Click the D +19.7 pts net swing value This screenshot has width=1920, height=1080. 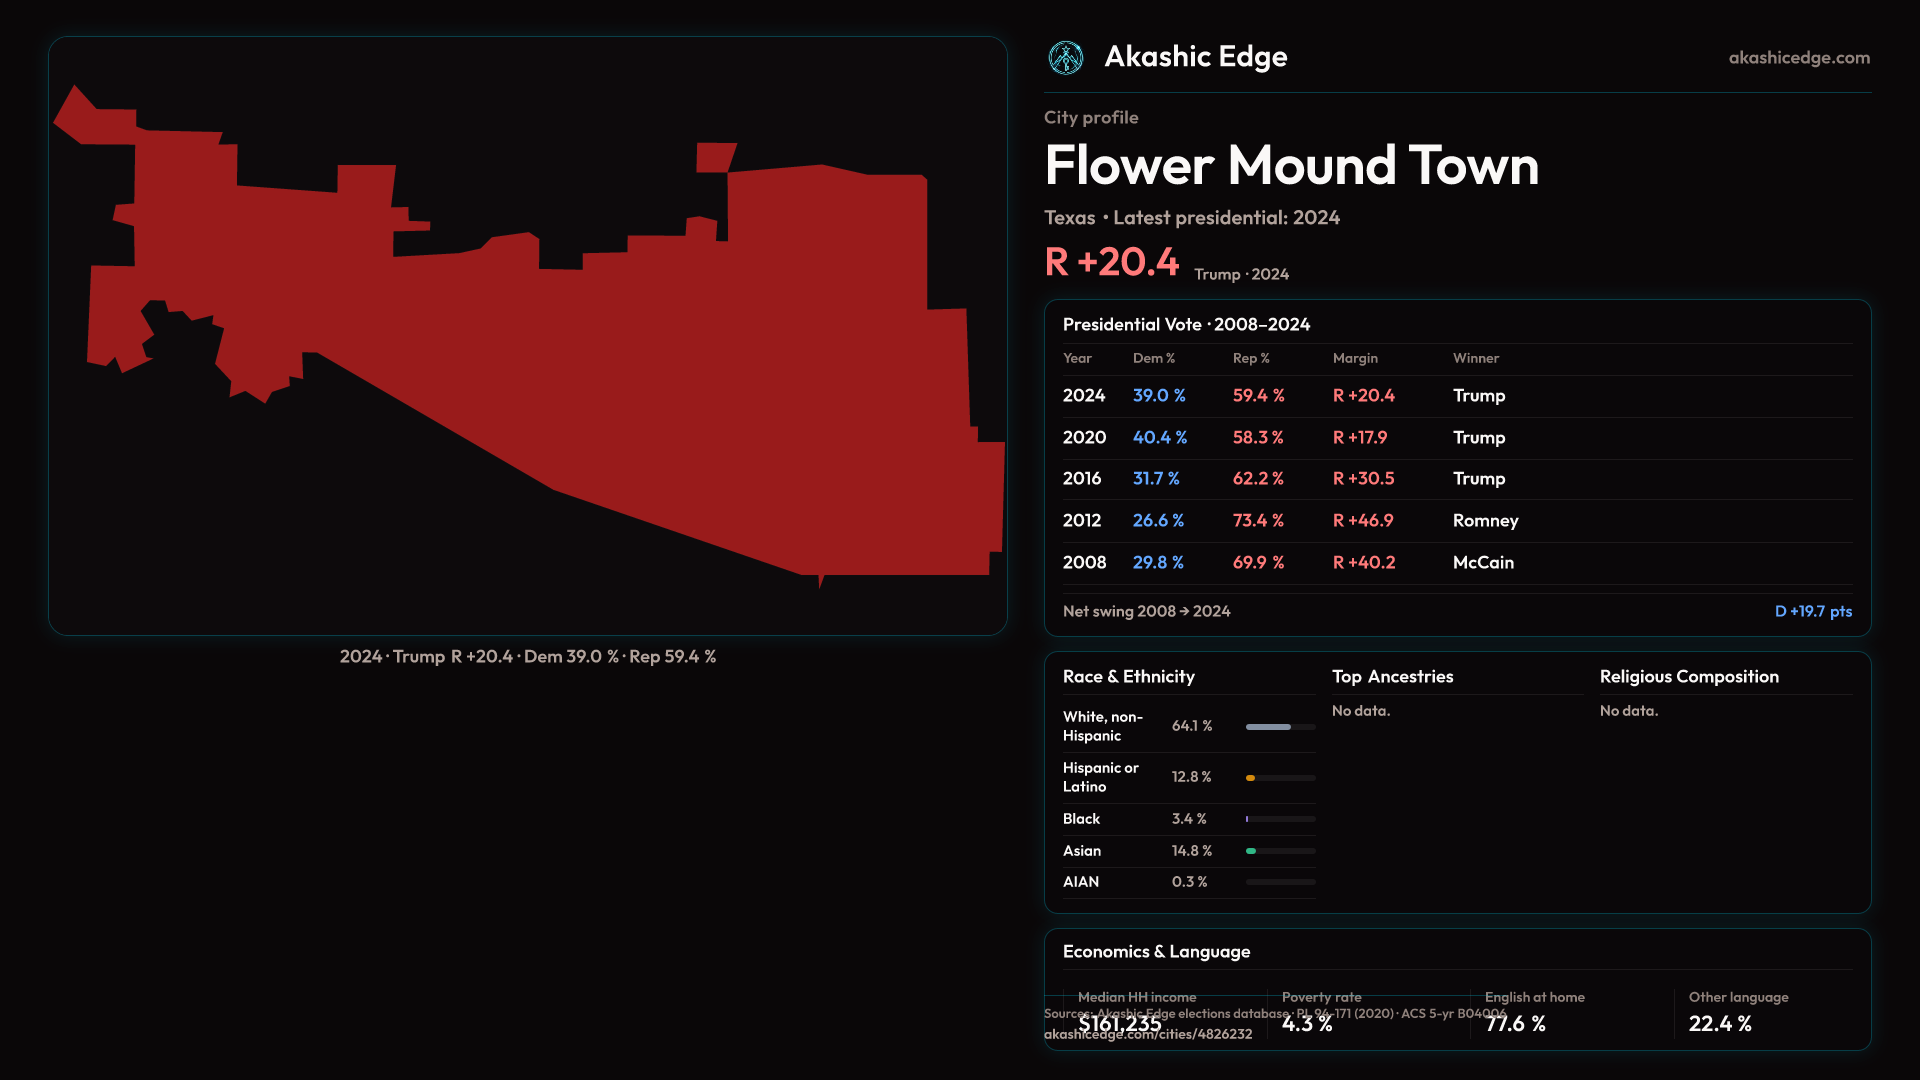click(1812, 611)
